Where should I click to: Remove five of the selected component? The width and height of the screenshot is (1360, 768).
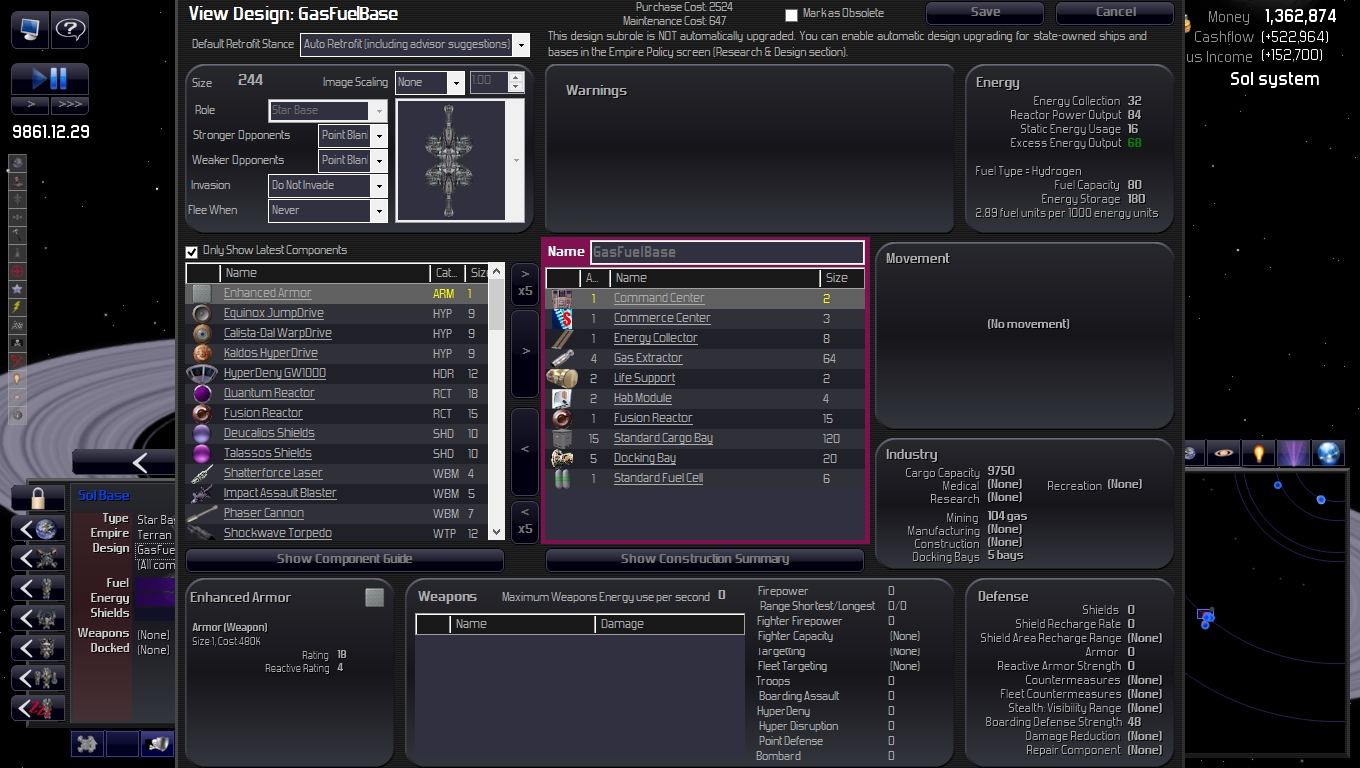click(x=525, y=521)
